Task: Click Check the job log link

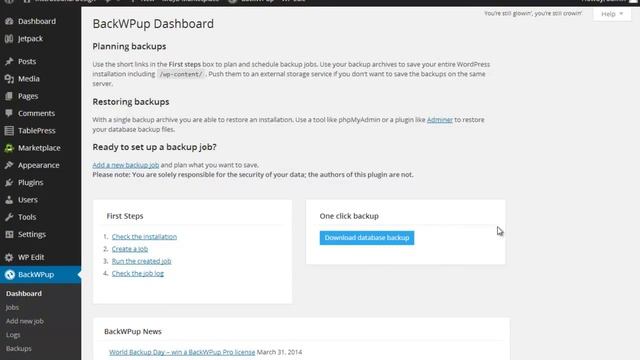Action: point(138,273)
